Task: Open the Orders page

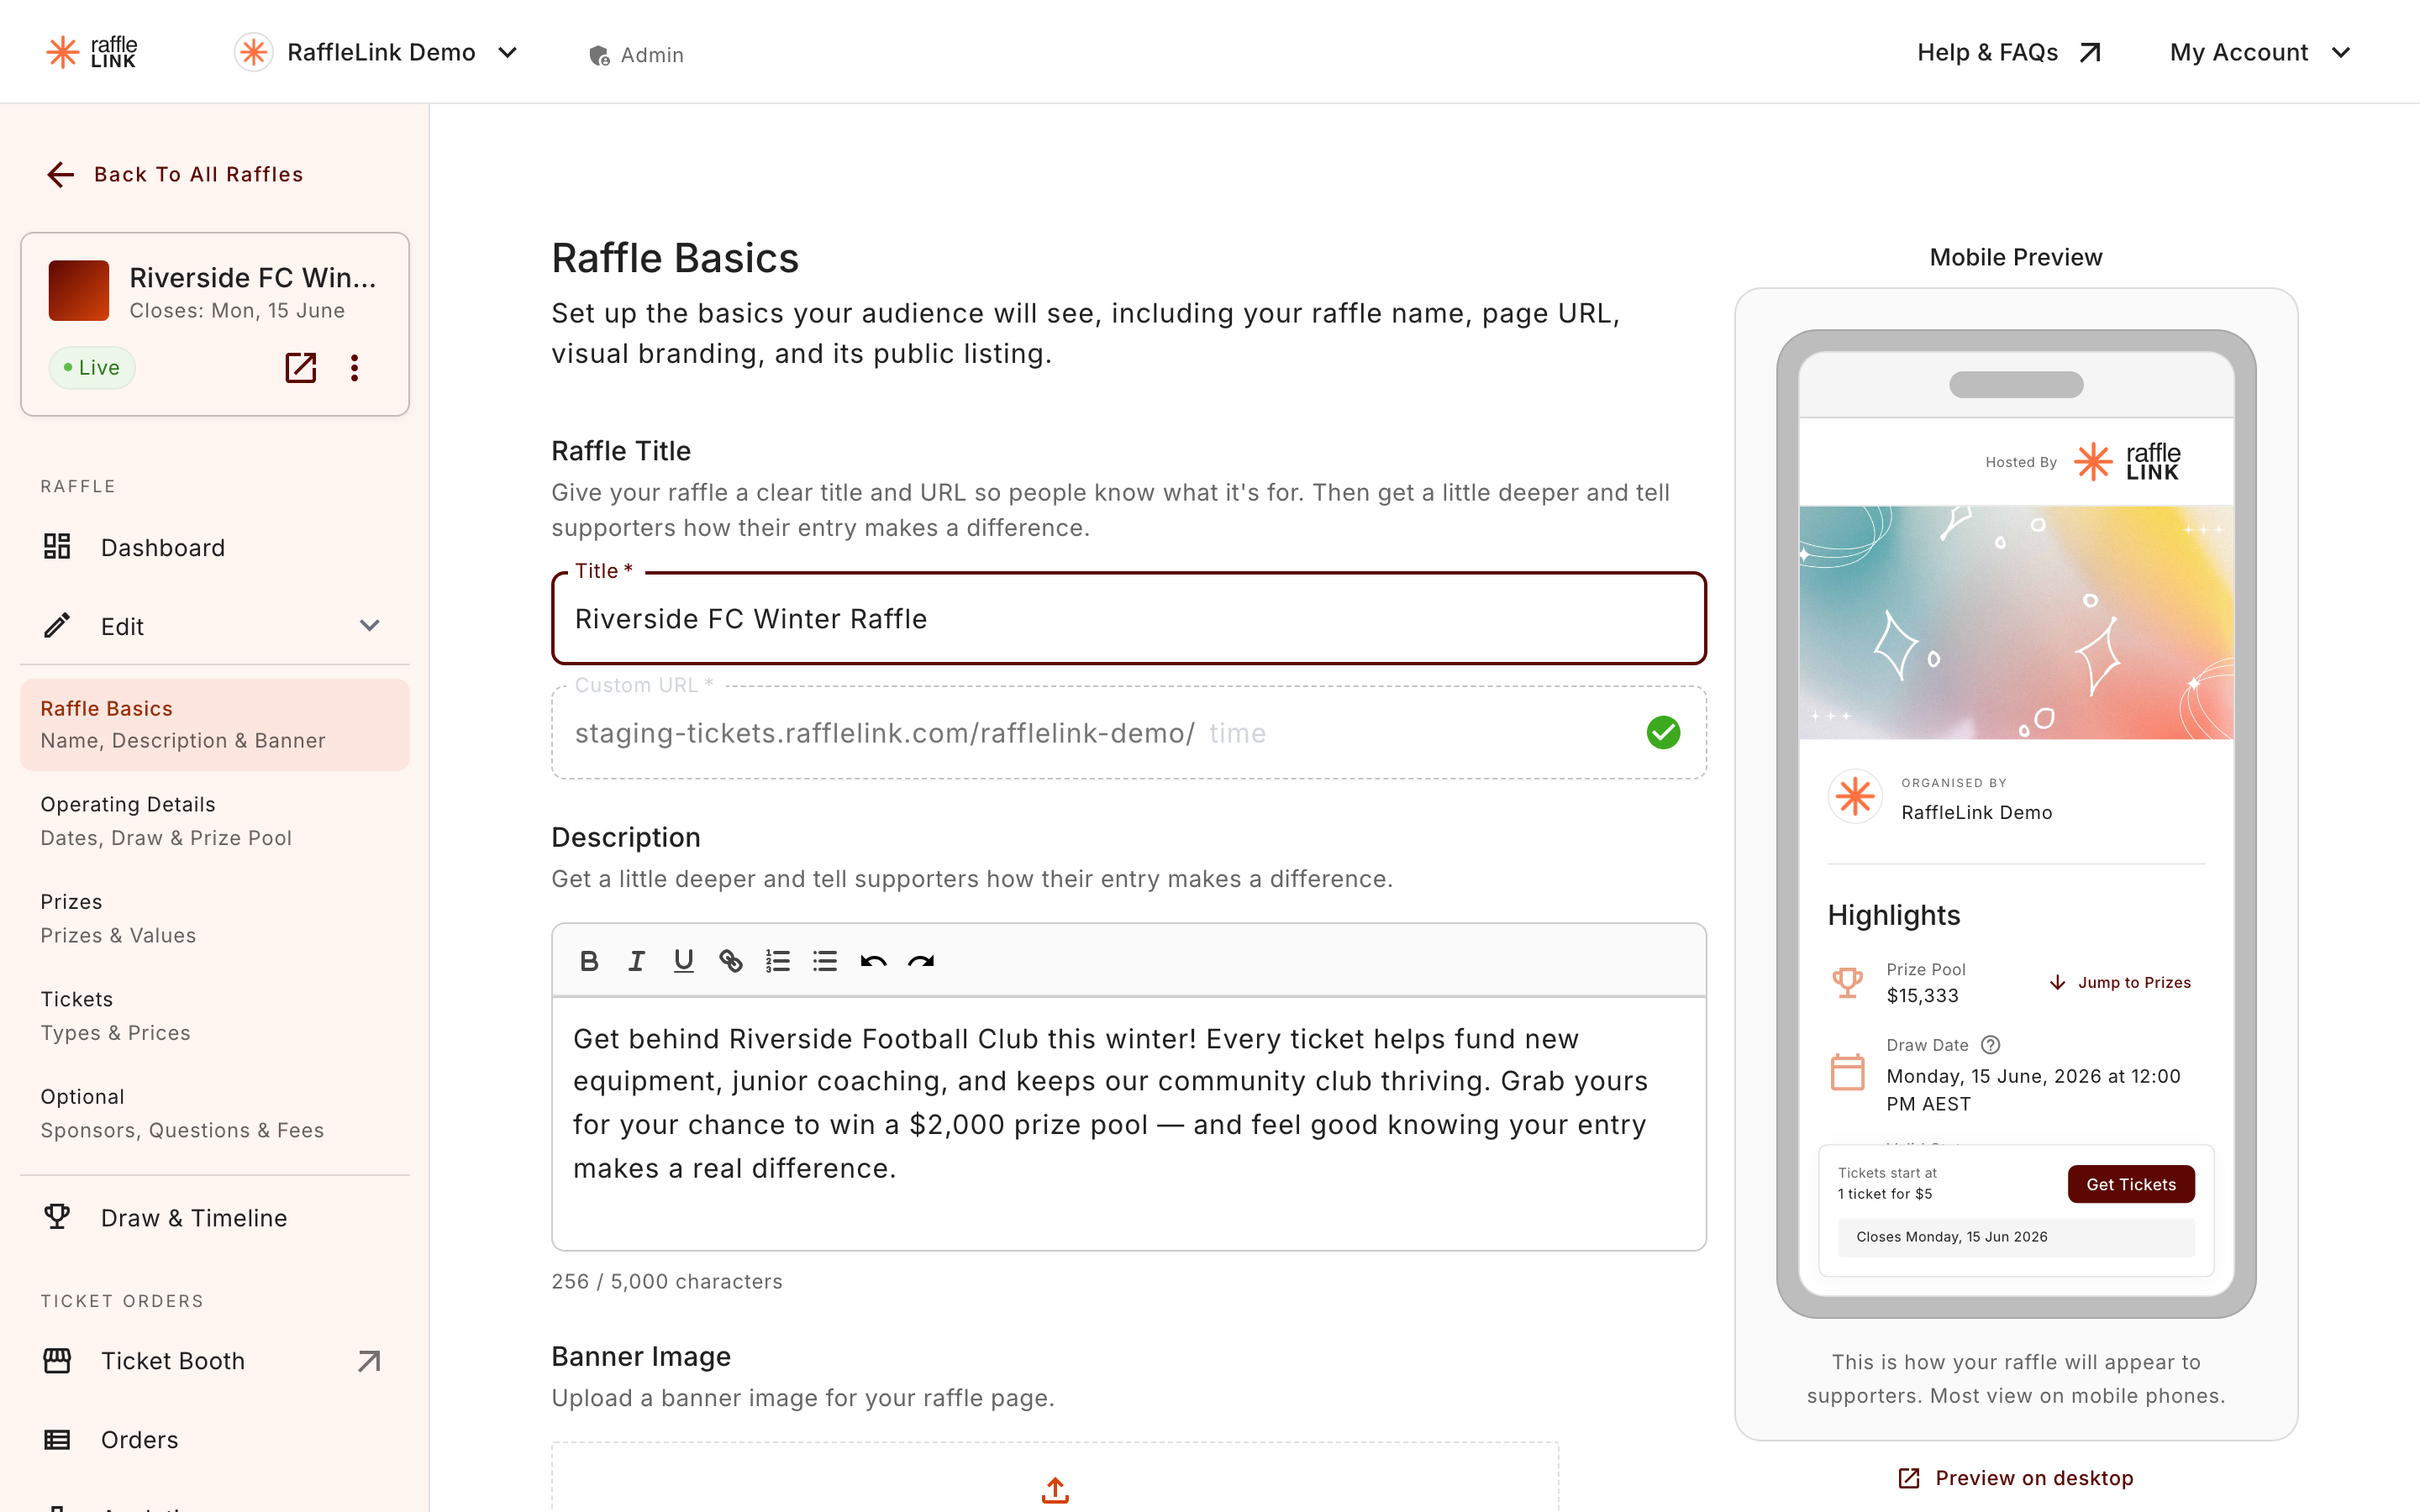Action: (x=215, y=1439)
